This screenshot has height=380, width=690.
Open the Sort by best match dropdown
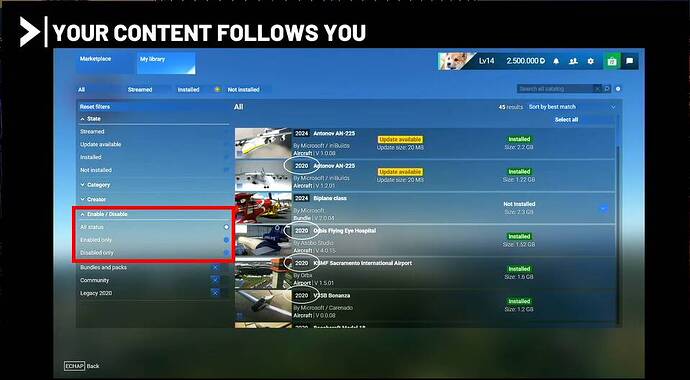point(572,107)
